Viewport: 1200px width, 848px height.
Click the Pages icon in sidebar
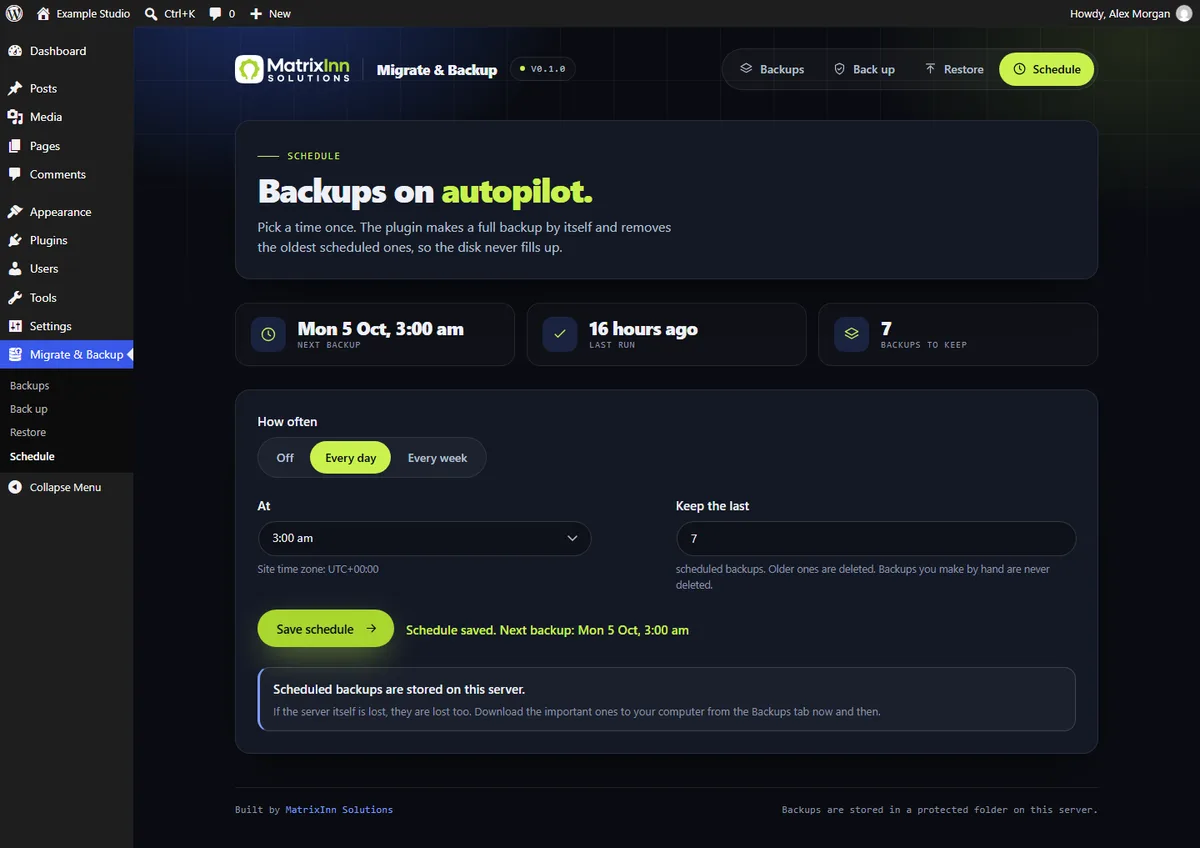tap(15, 146)
